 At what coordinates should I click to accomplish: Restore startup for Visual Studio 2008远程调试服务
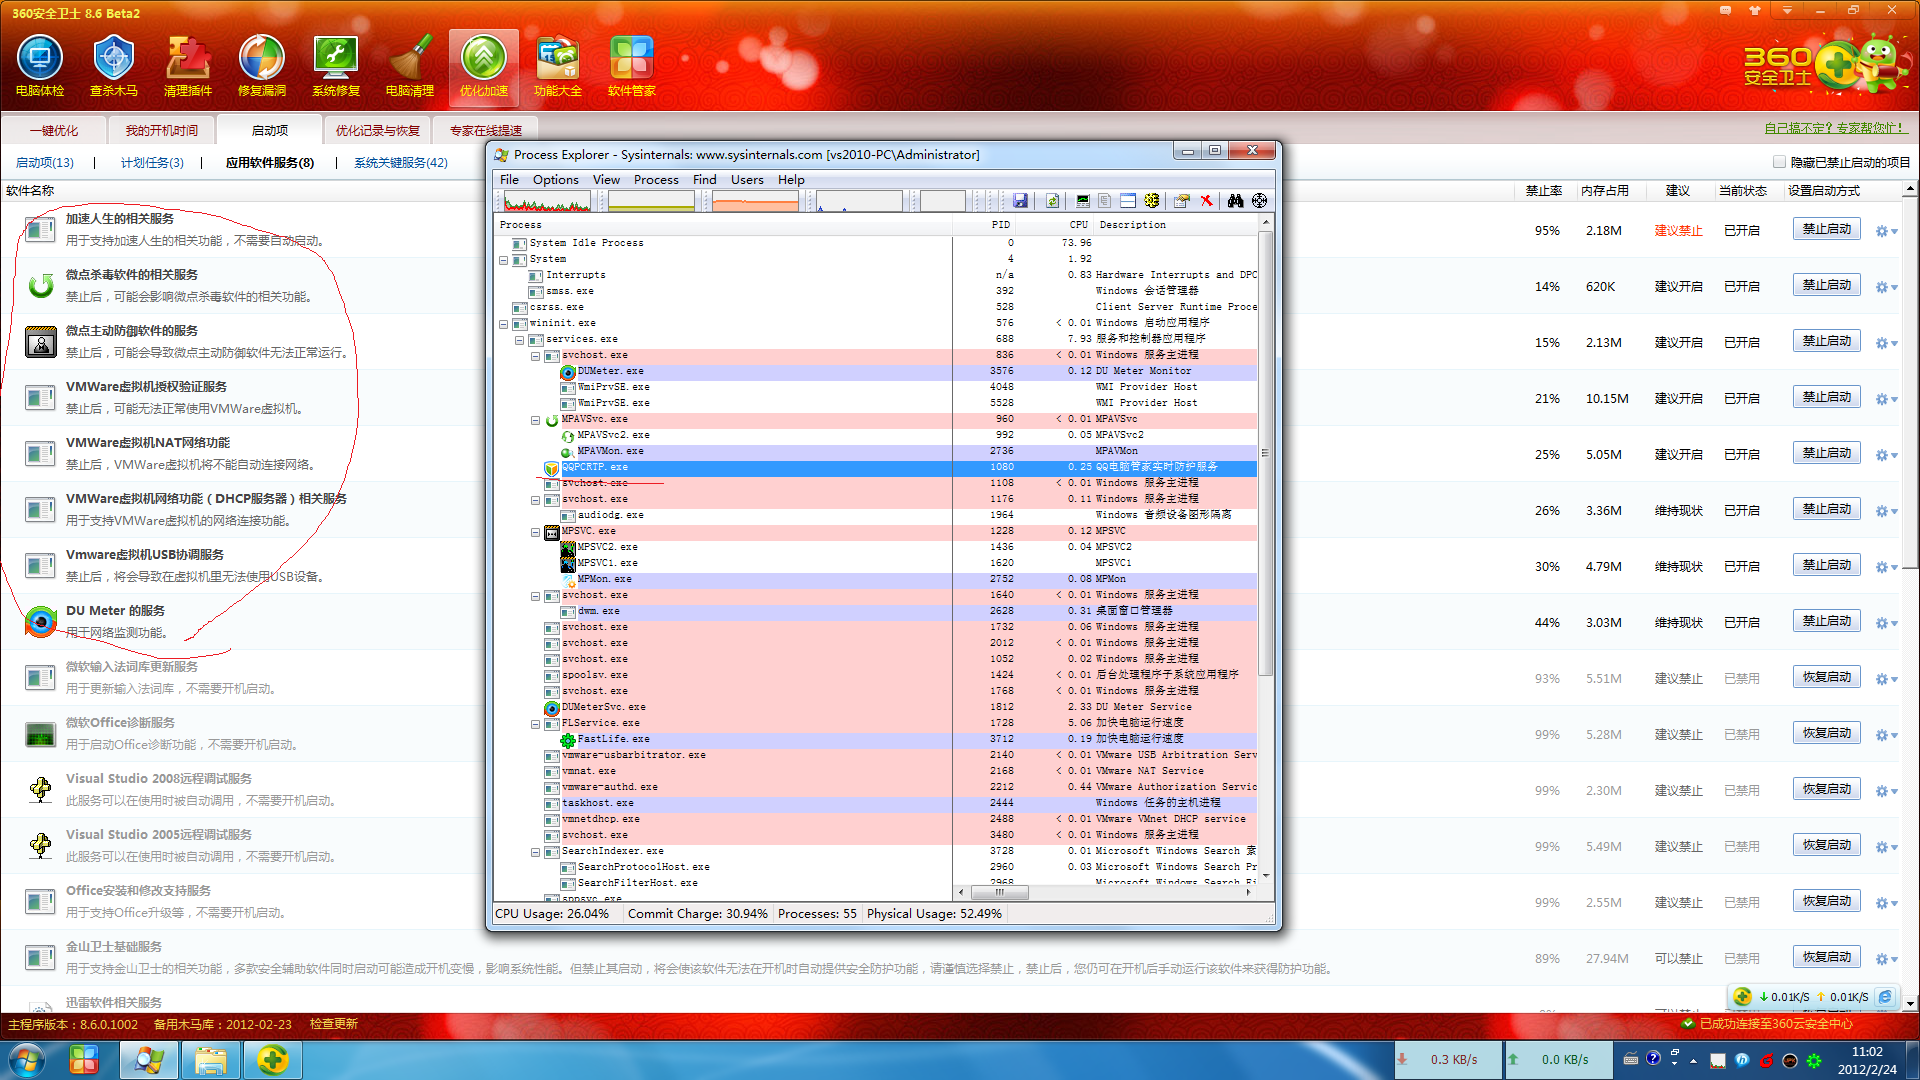click(1827, 789)
